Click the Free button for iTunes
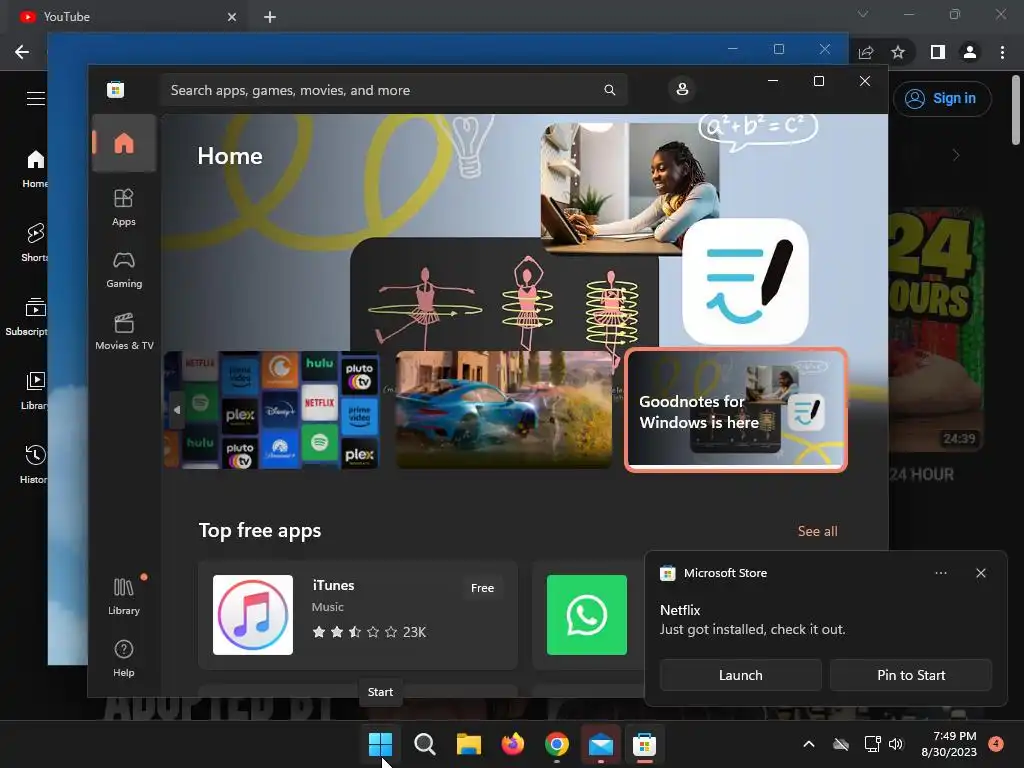 (482, 588)
